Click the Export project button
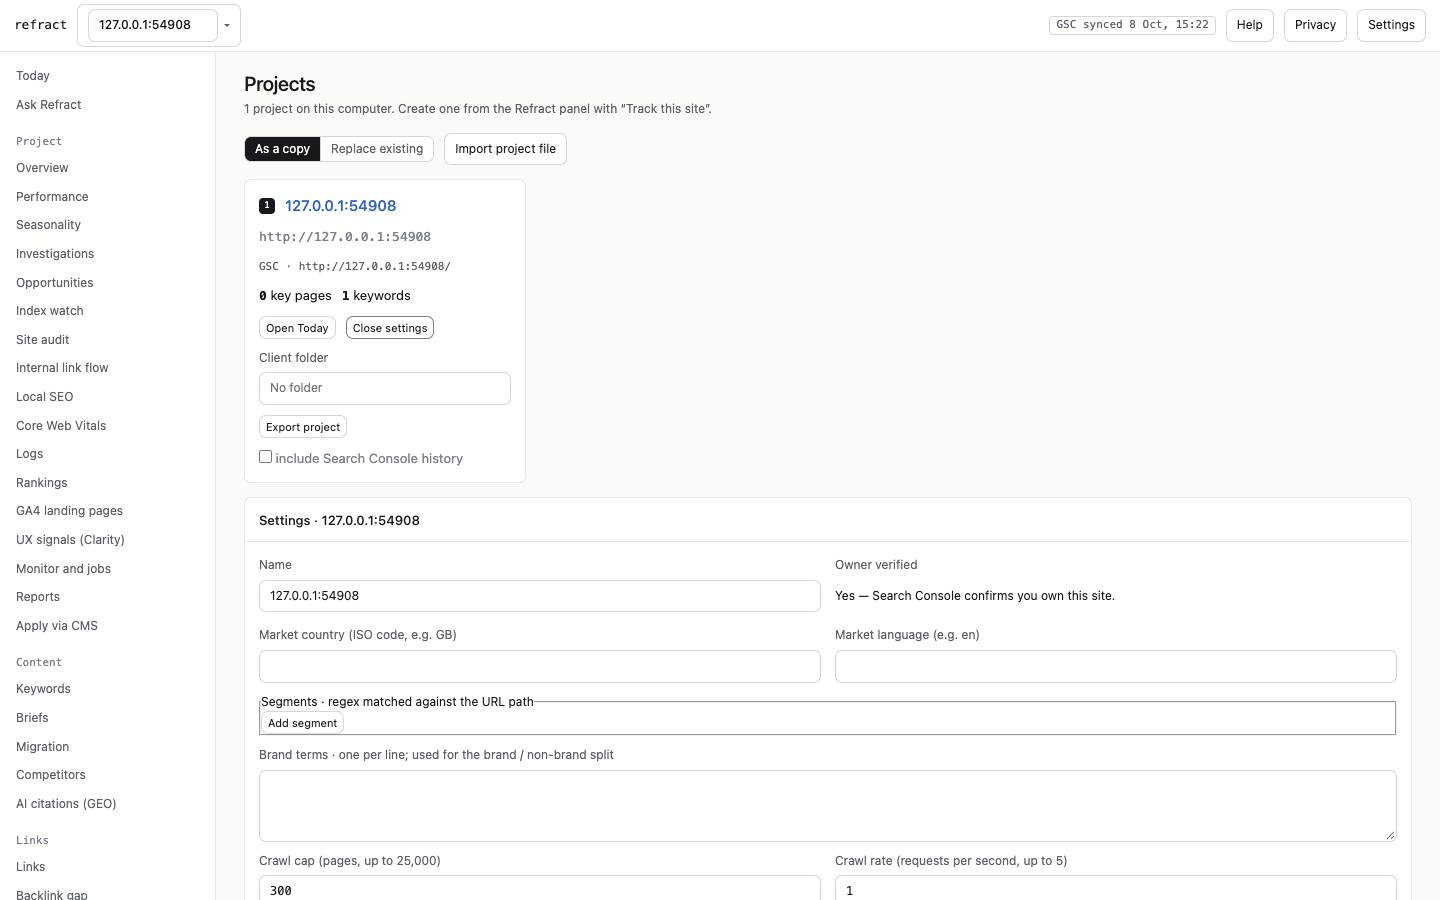Image resolution: width=1440 pixels, height=900 pixels. pyautogui.click(x=303, y=427)
